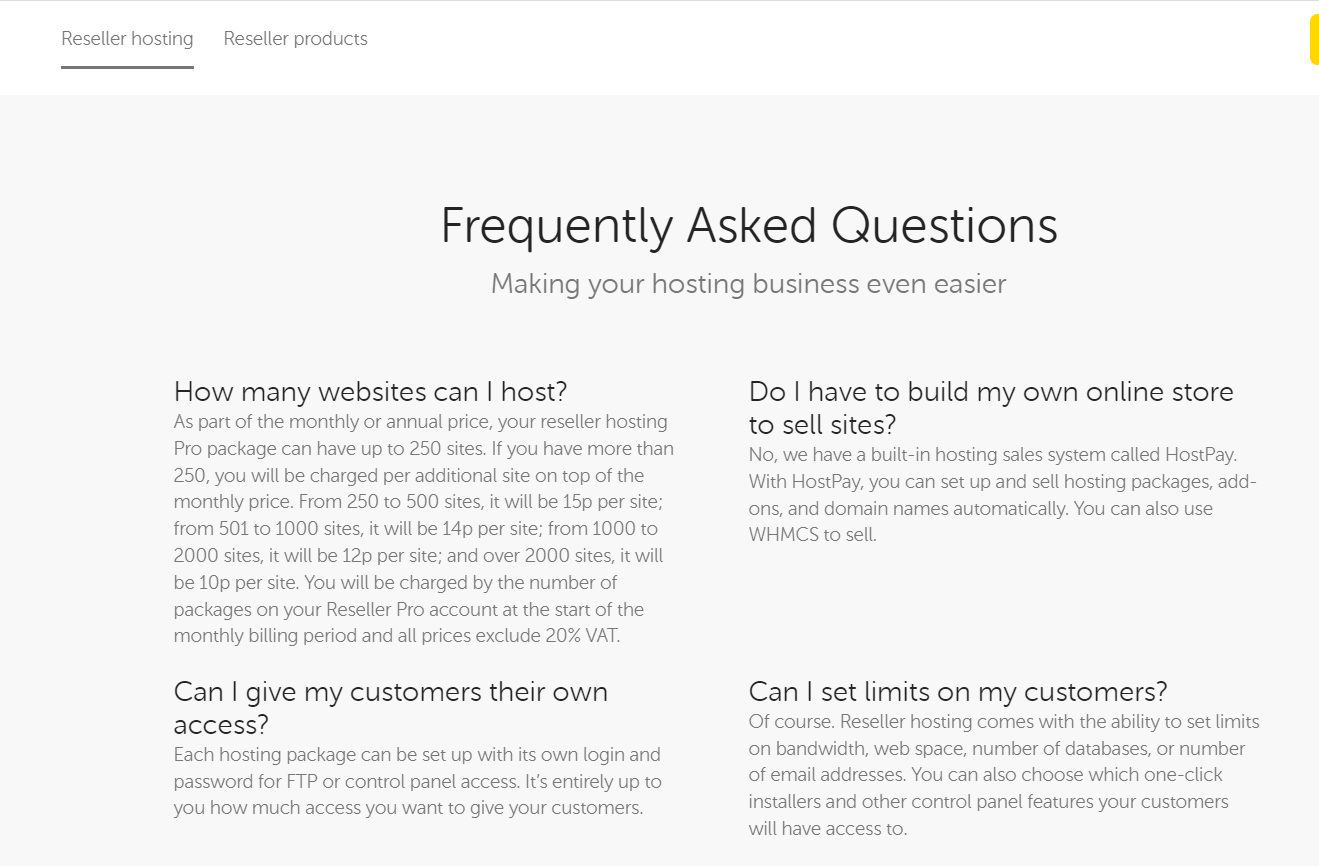Viewport: 1319px width, 866px height.
Task: Open the Reseller hosting tab
Action: (x=127, y=39)
